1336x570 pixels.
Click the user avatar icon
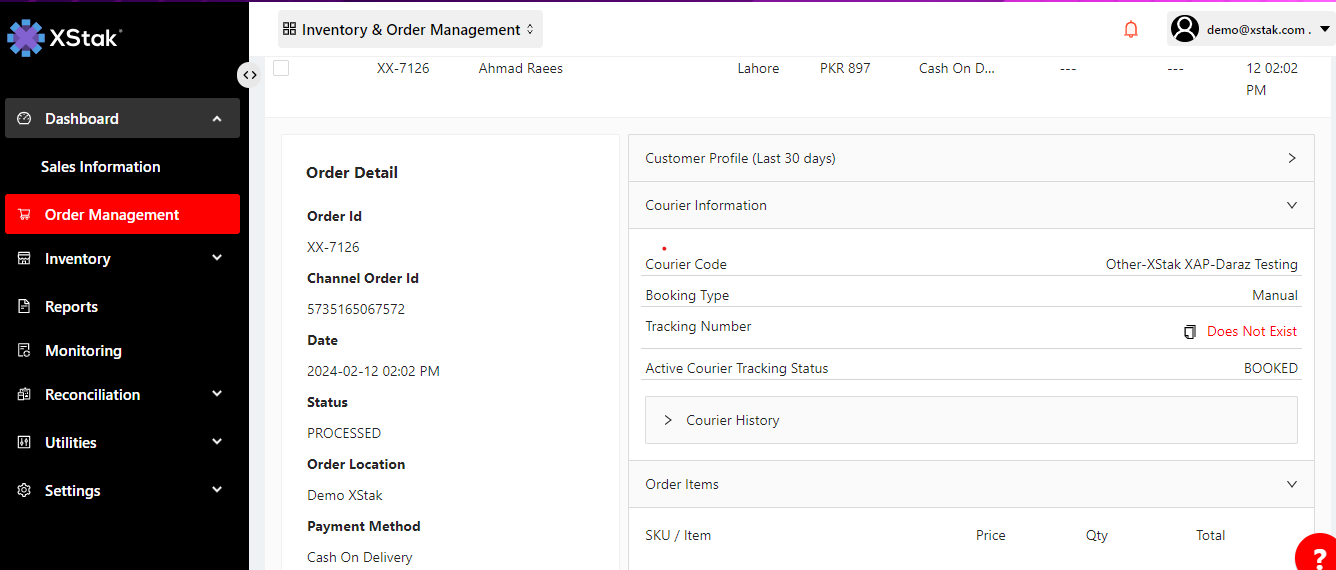tap(1185, 29)
